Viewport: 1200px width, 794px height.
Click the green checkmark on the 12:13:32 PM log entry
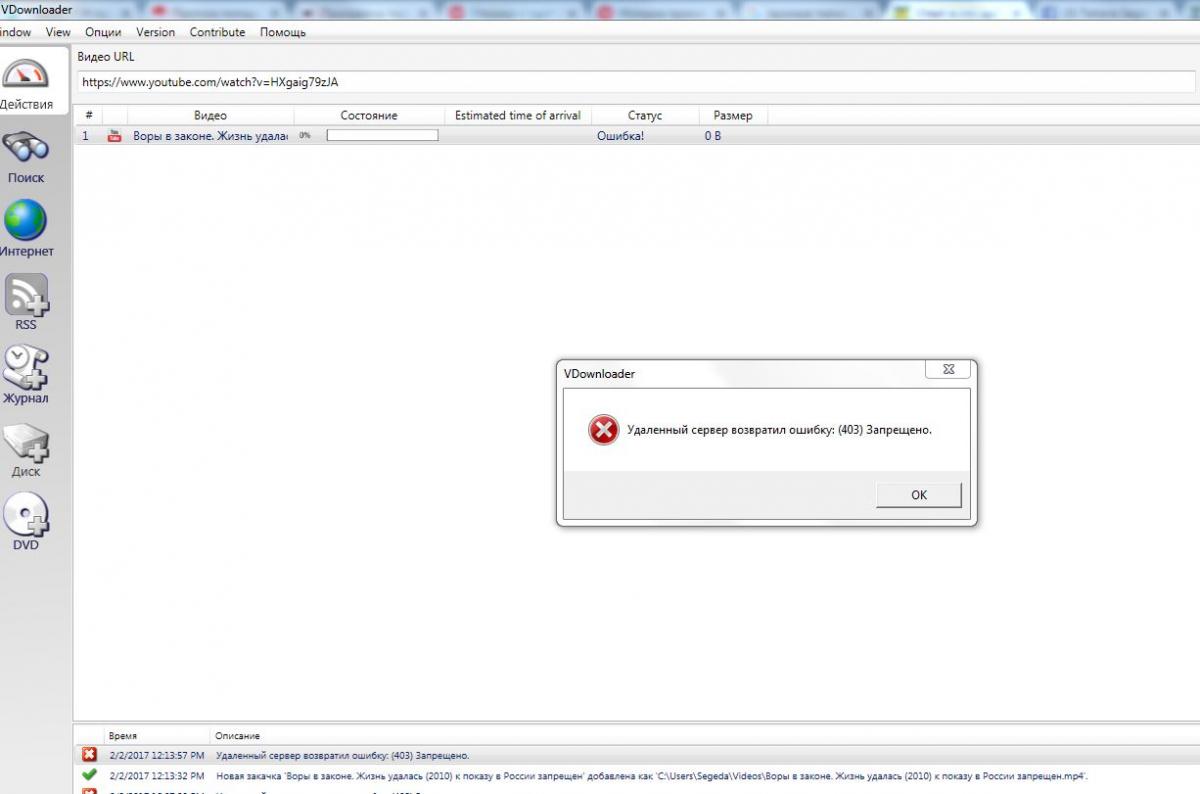point(90,775)
